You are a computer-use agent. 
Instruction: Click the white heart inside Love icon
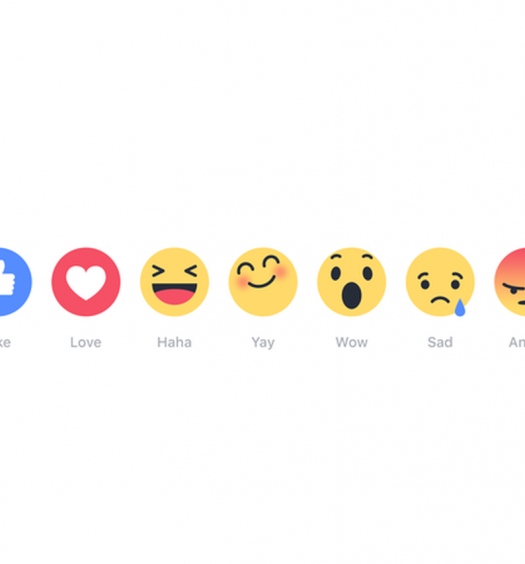86,283
